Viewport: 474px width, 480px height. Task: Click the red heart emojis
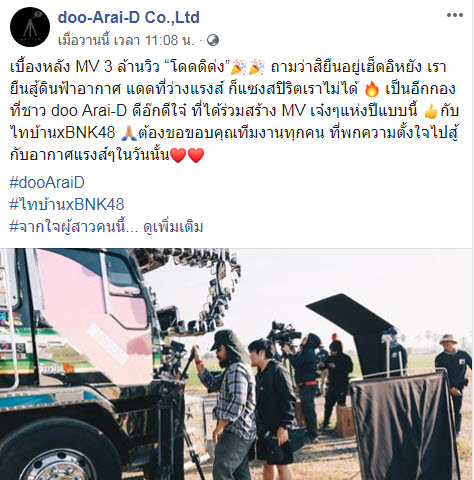pos(187,155)
